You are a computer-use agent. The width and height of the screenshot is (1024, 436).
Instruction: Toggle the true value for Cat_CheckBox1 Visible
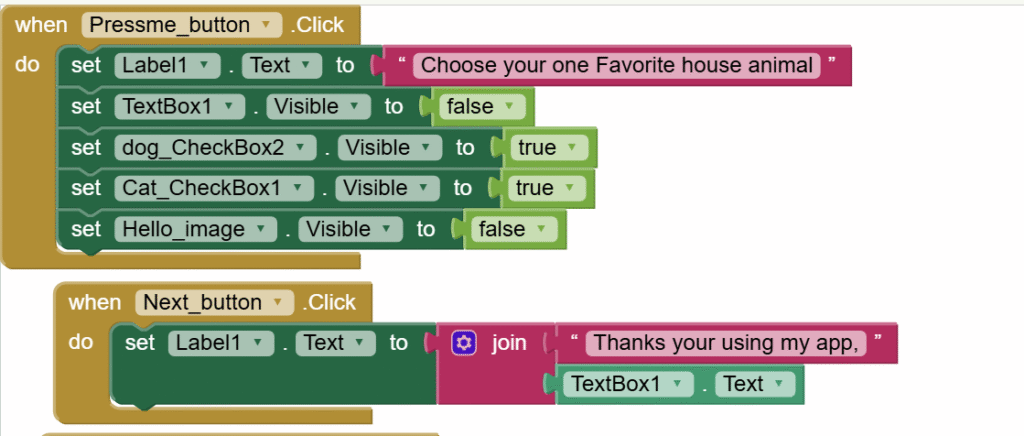pyautogui.click(x=547, y=188)
